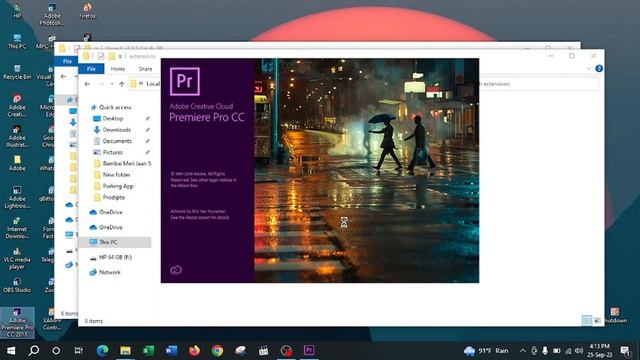Image resolution: width=640 pixels, height=360 pixels.
Task: Open the OBS Studio desktop shortcut
Action: coord(17,285)
